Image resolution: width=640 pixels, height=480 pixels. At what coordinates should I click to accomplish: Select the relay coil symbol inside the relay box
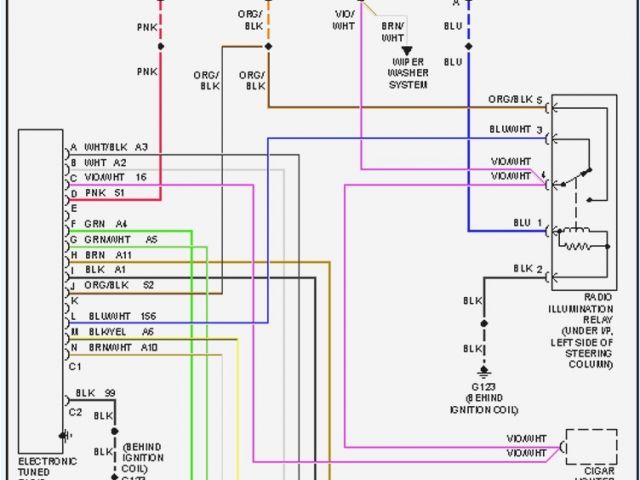(x=578, y=240)
